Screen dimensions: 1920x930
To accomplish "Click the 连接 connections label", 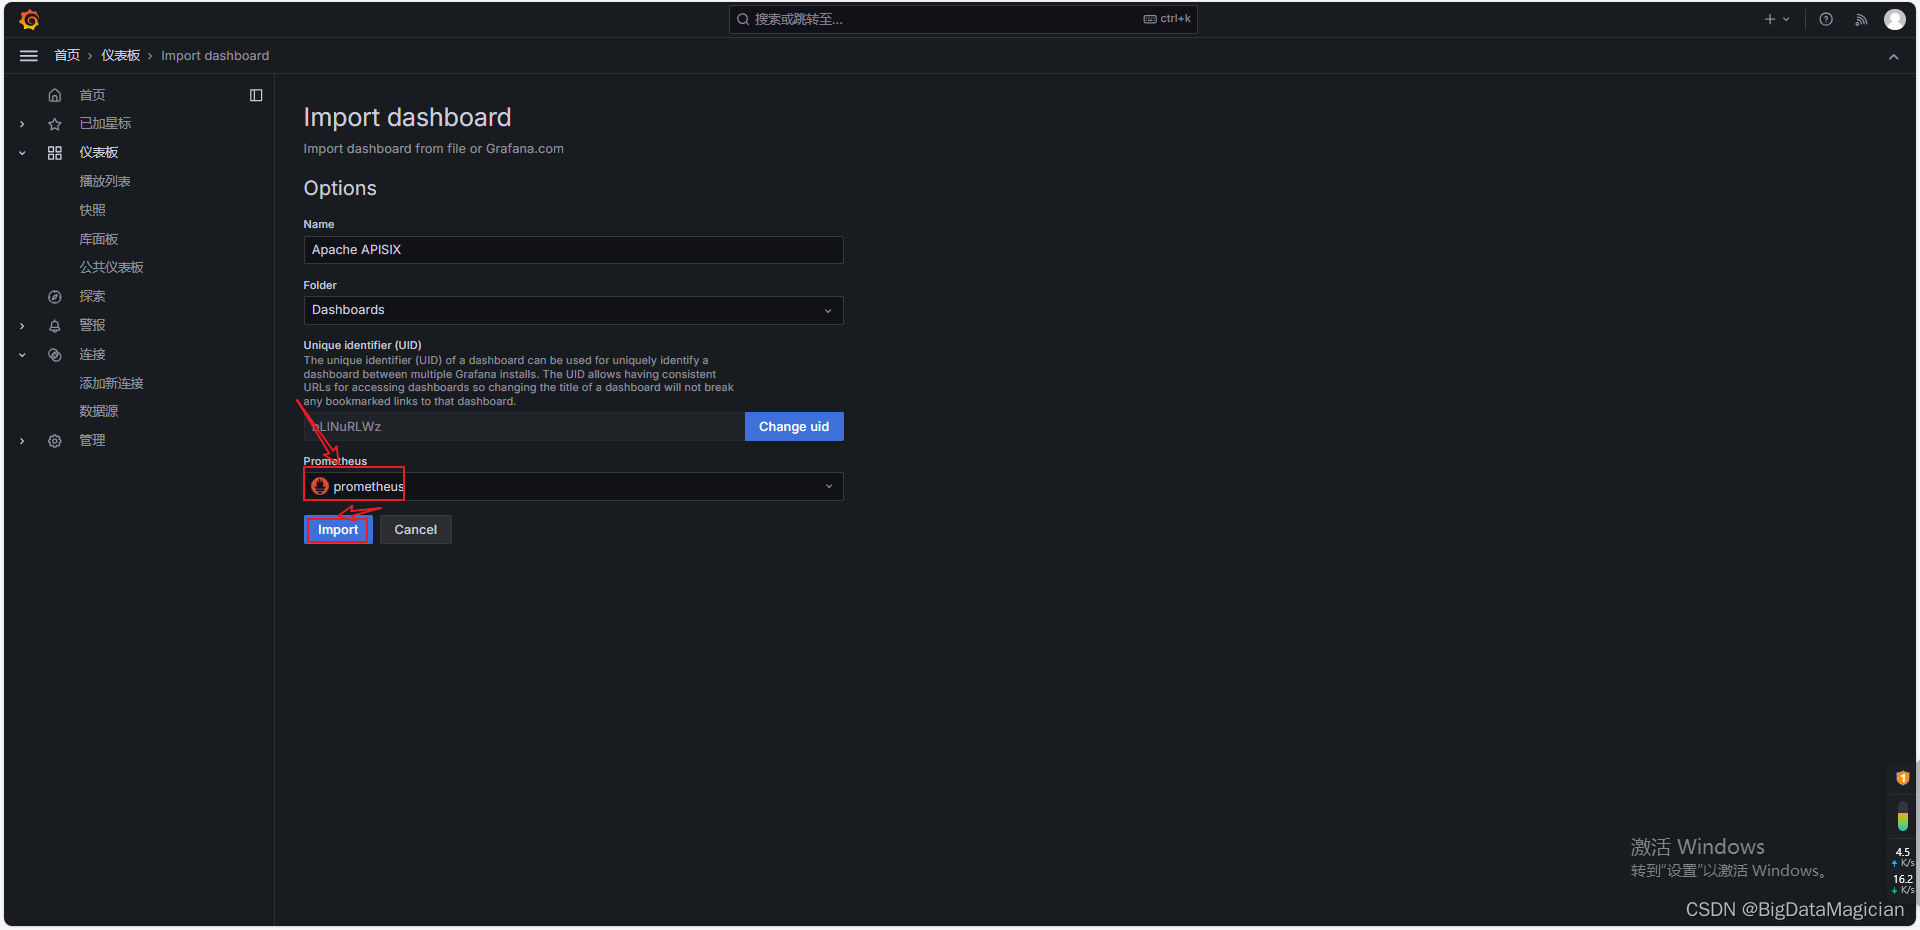I will [92, 354].
